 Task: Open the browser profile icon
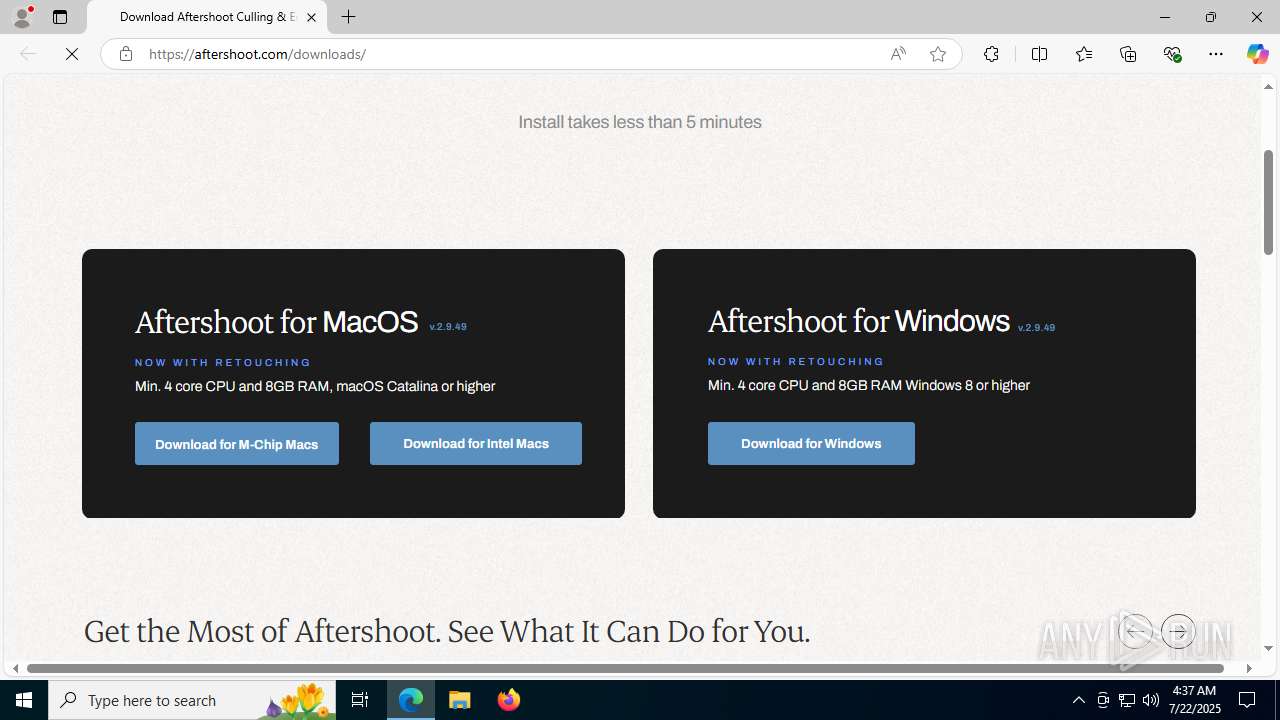pyautogui.click(x=21, y=17)
